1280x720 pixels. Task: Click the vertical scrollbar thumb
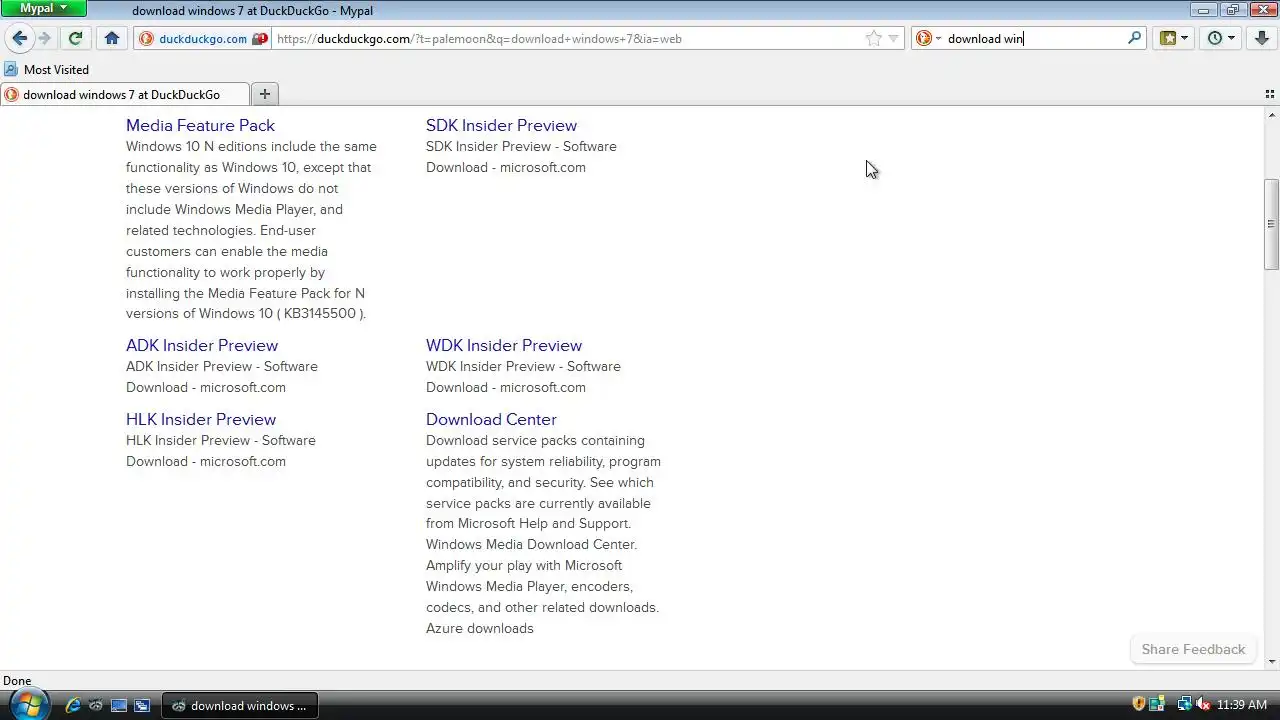coord(1271,224)
